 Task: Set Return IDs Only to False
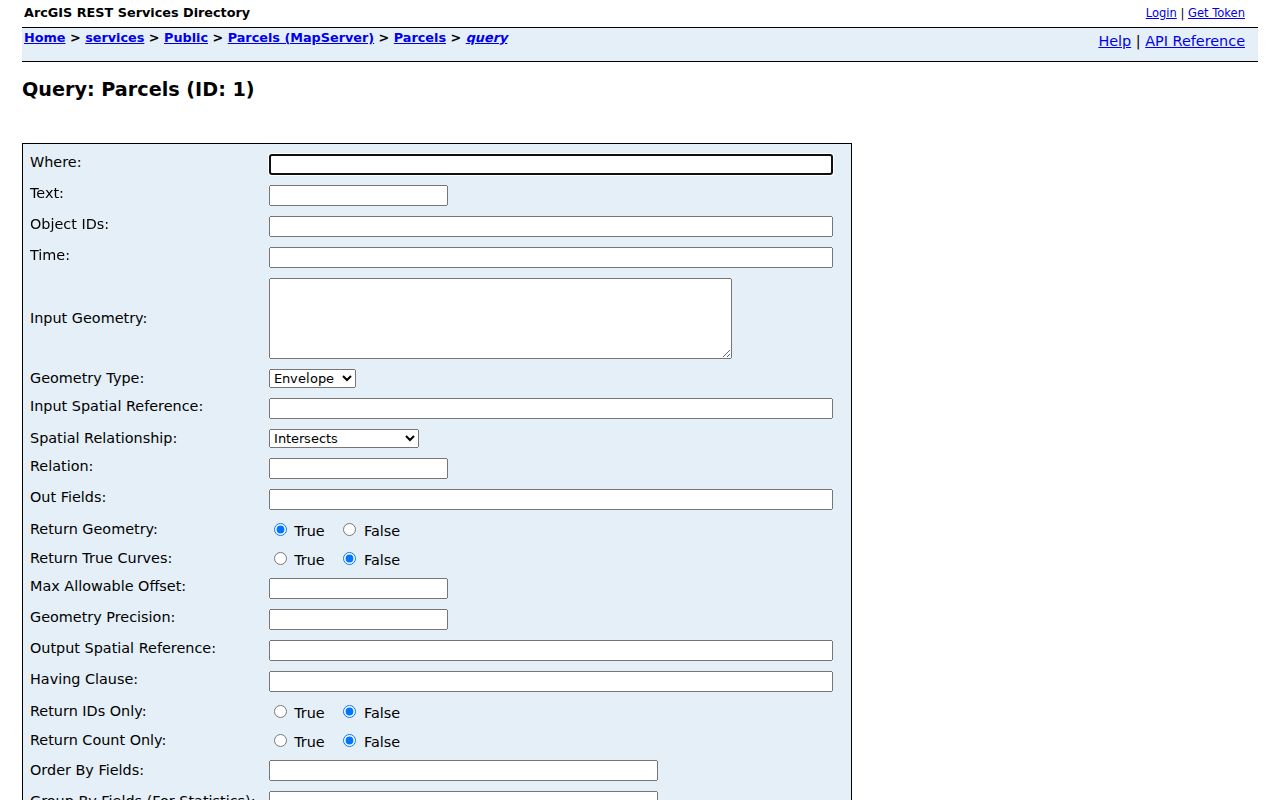point(349,712)
